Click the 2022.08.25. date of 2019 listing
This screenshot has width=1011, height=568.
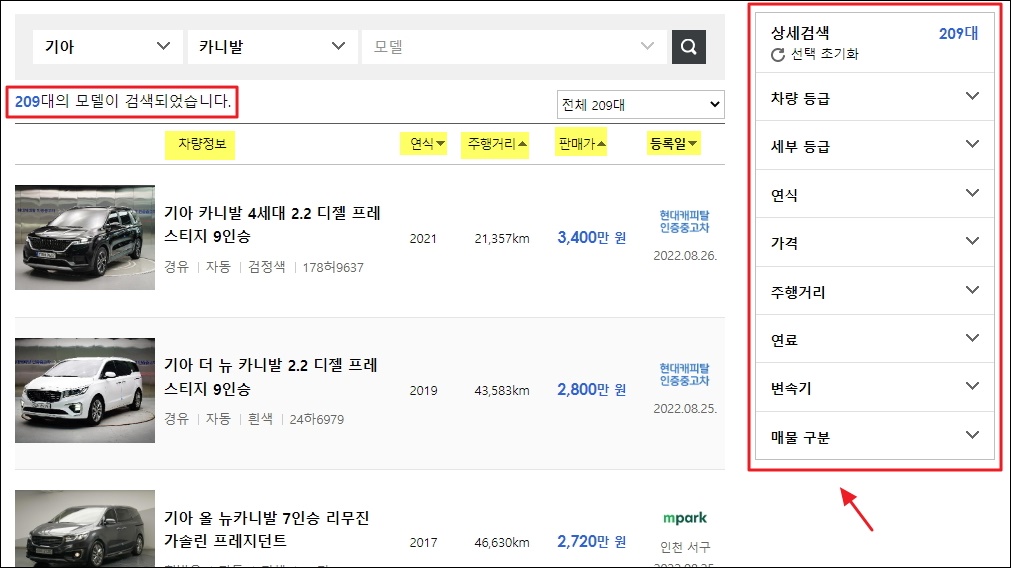pos(685,409)
